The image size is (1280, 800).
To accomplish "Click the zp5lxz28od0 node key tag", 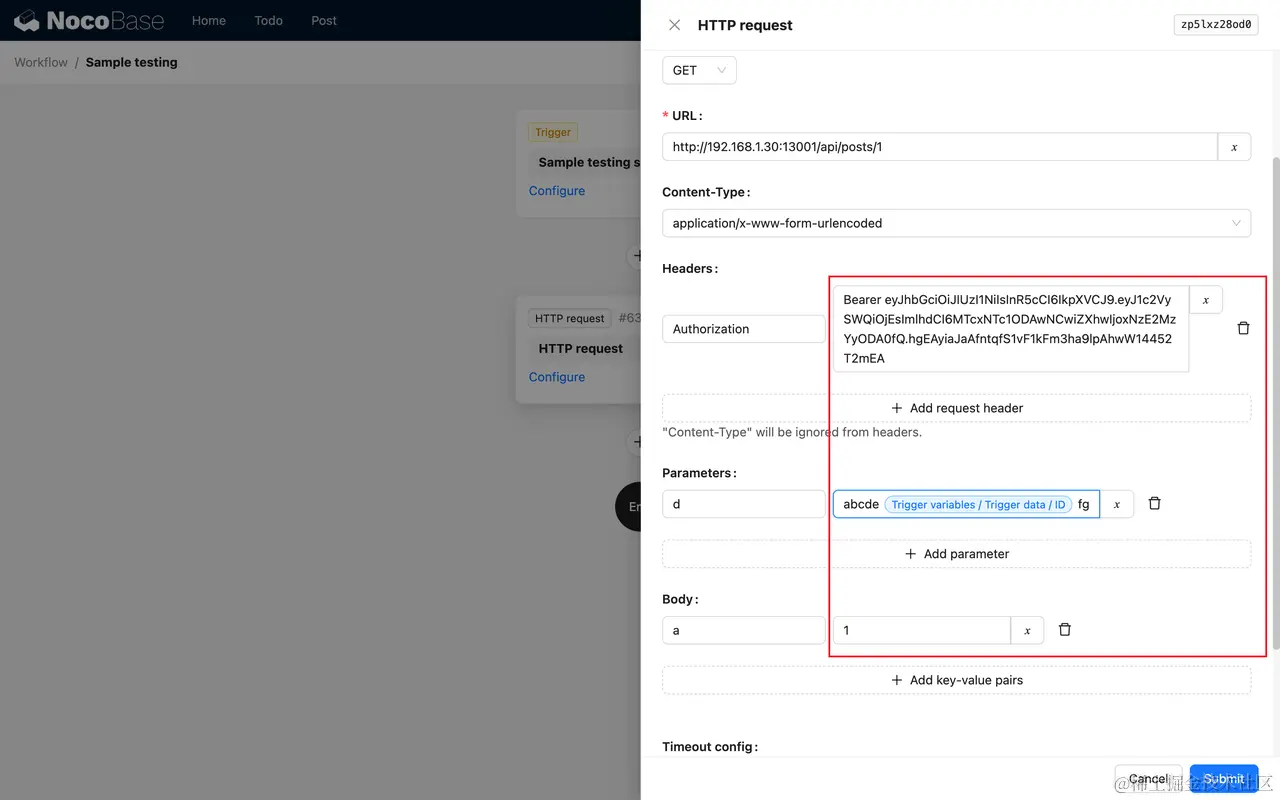I will pos(1216,25).
